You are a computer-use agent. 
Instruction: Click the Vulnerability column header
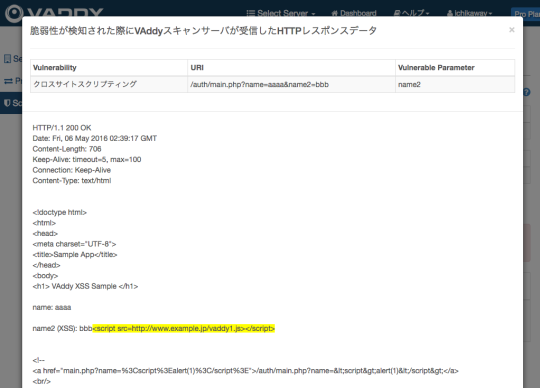pos(109,68)
